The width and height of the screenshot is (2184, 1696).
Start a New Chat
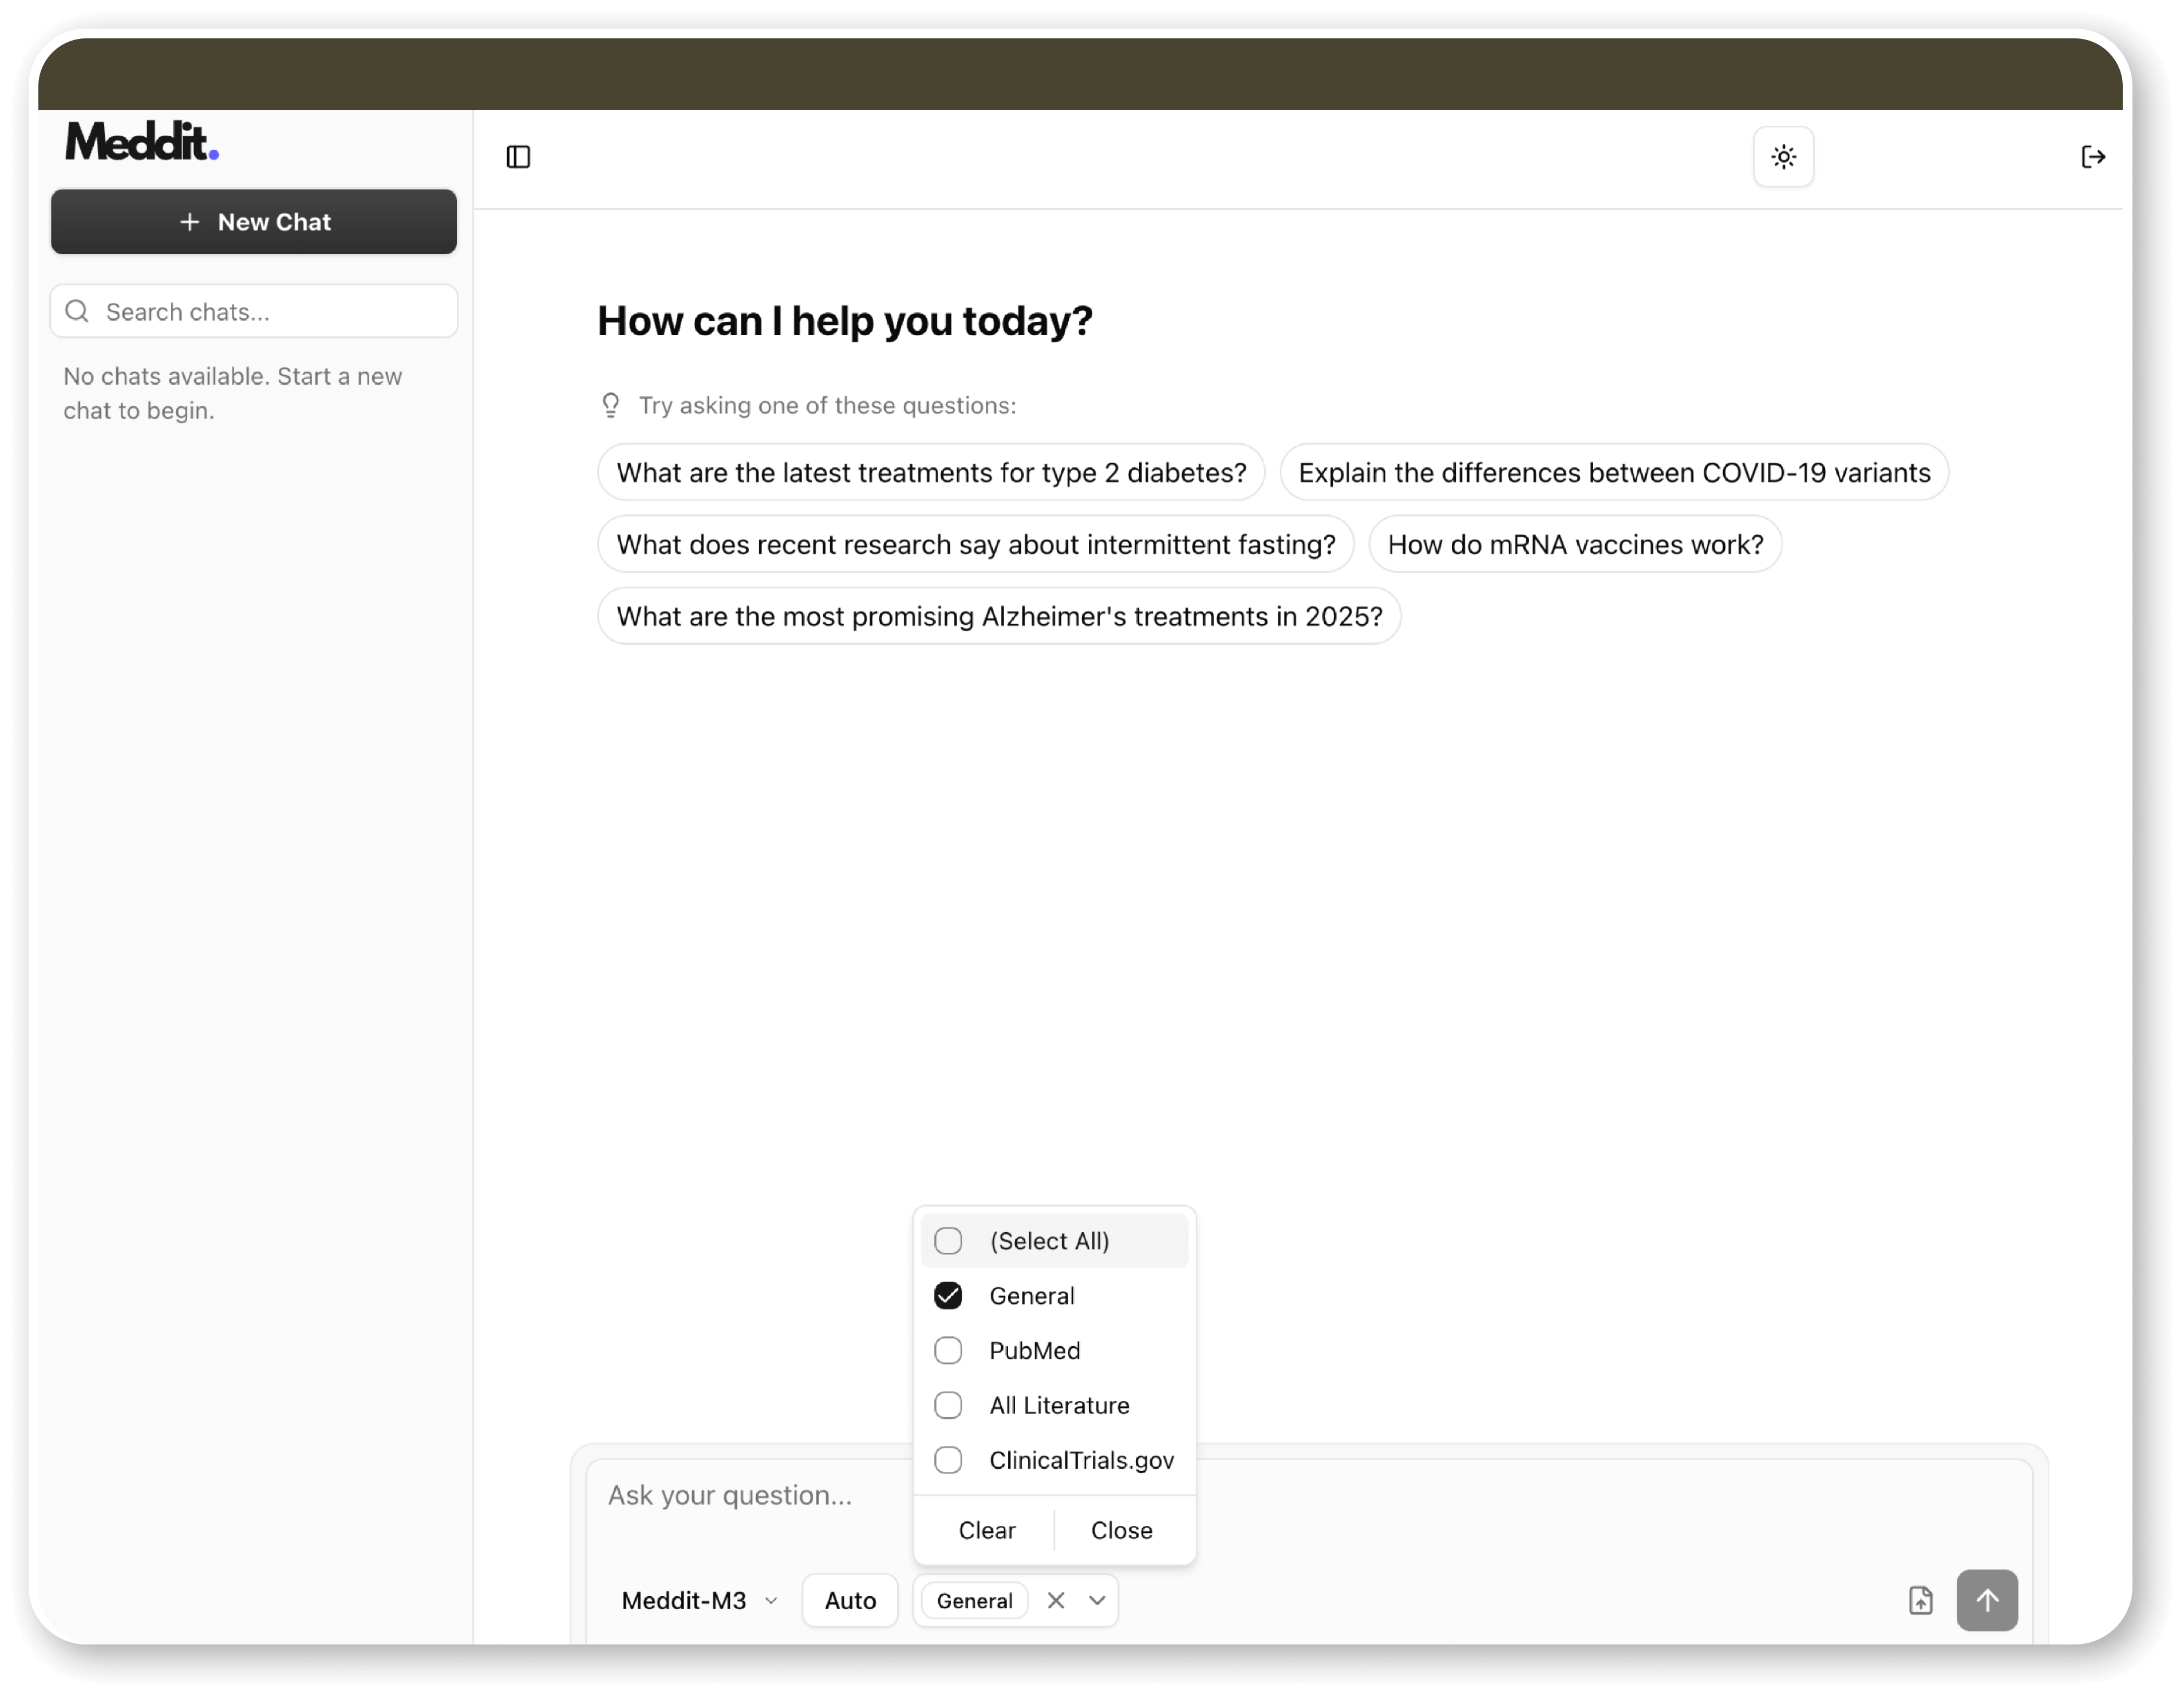coord(254,222)
